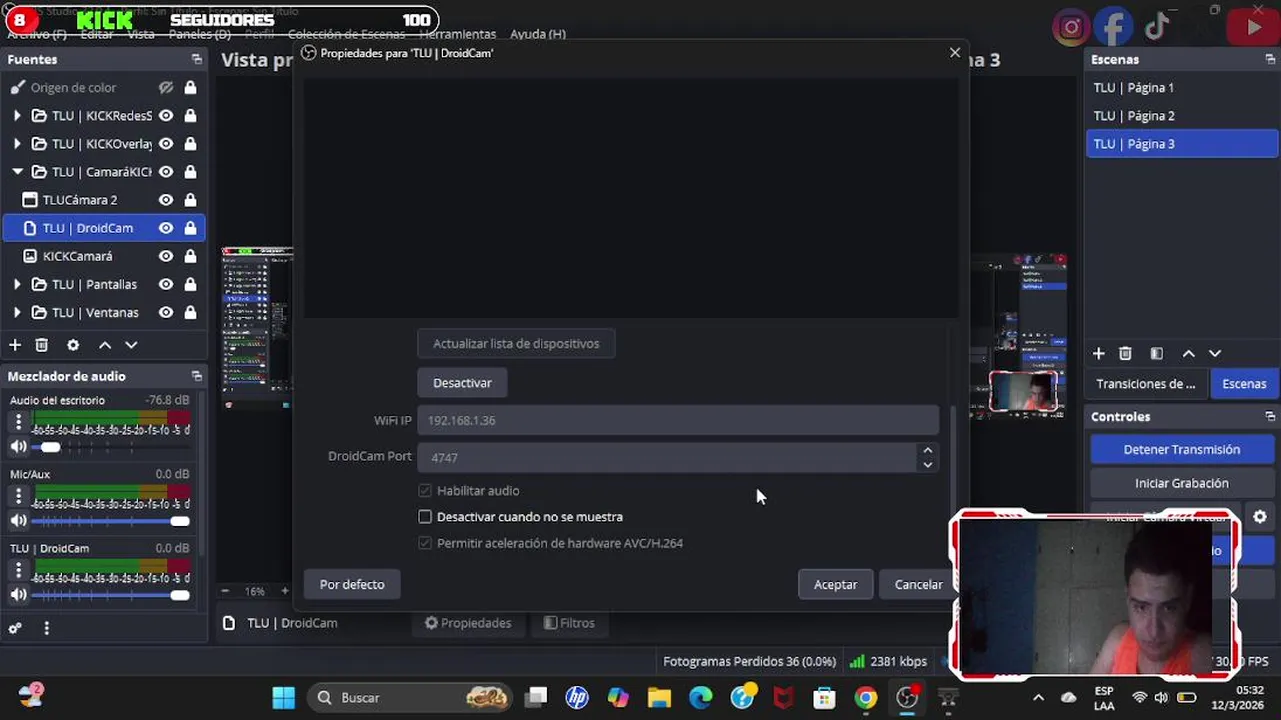Open Windows Start menu
Screen dimensions: 1281x720
tap(284, 698)
